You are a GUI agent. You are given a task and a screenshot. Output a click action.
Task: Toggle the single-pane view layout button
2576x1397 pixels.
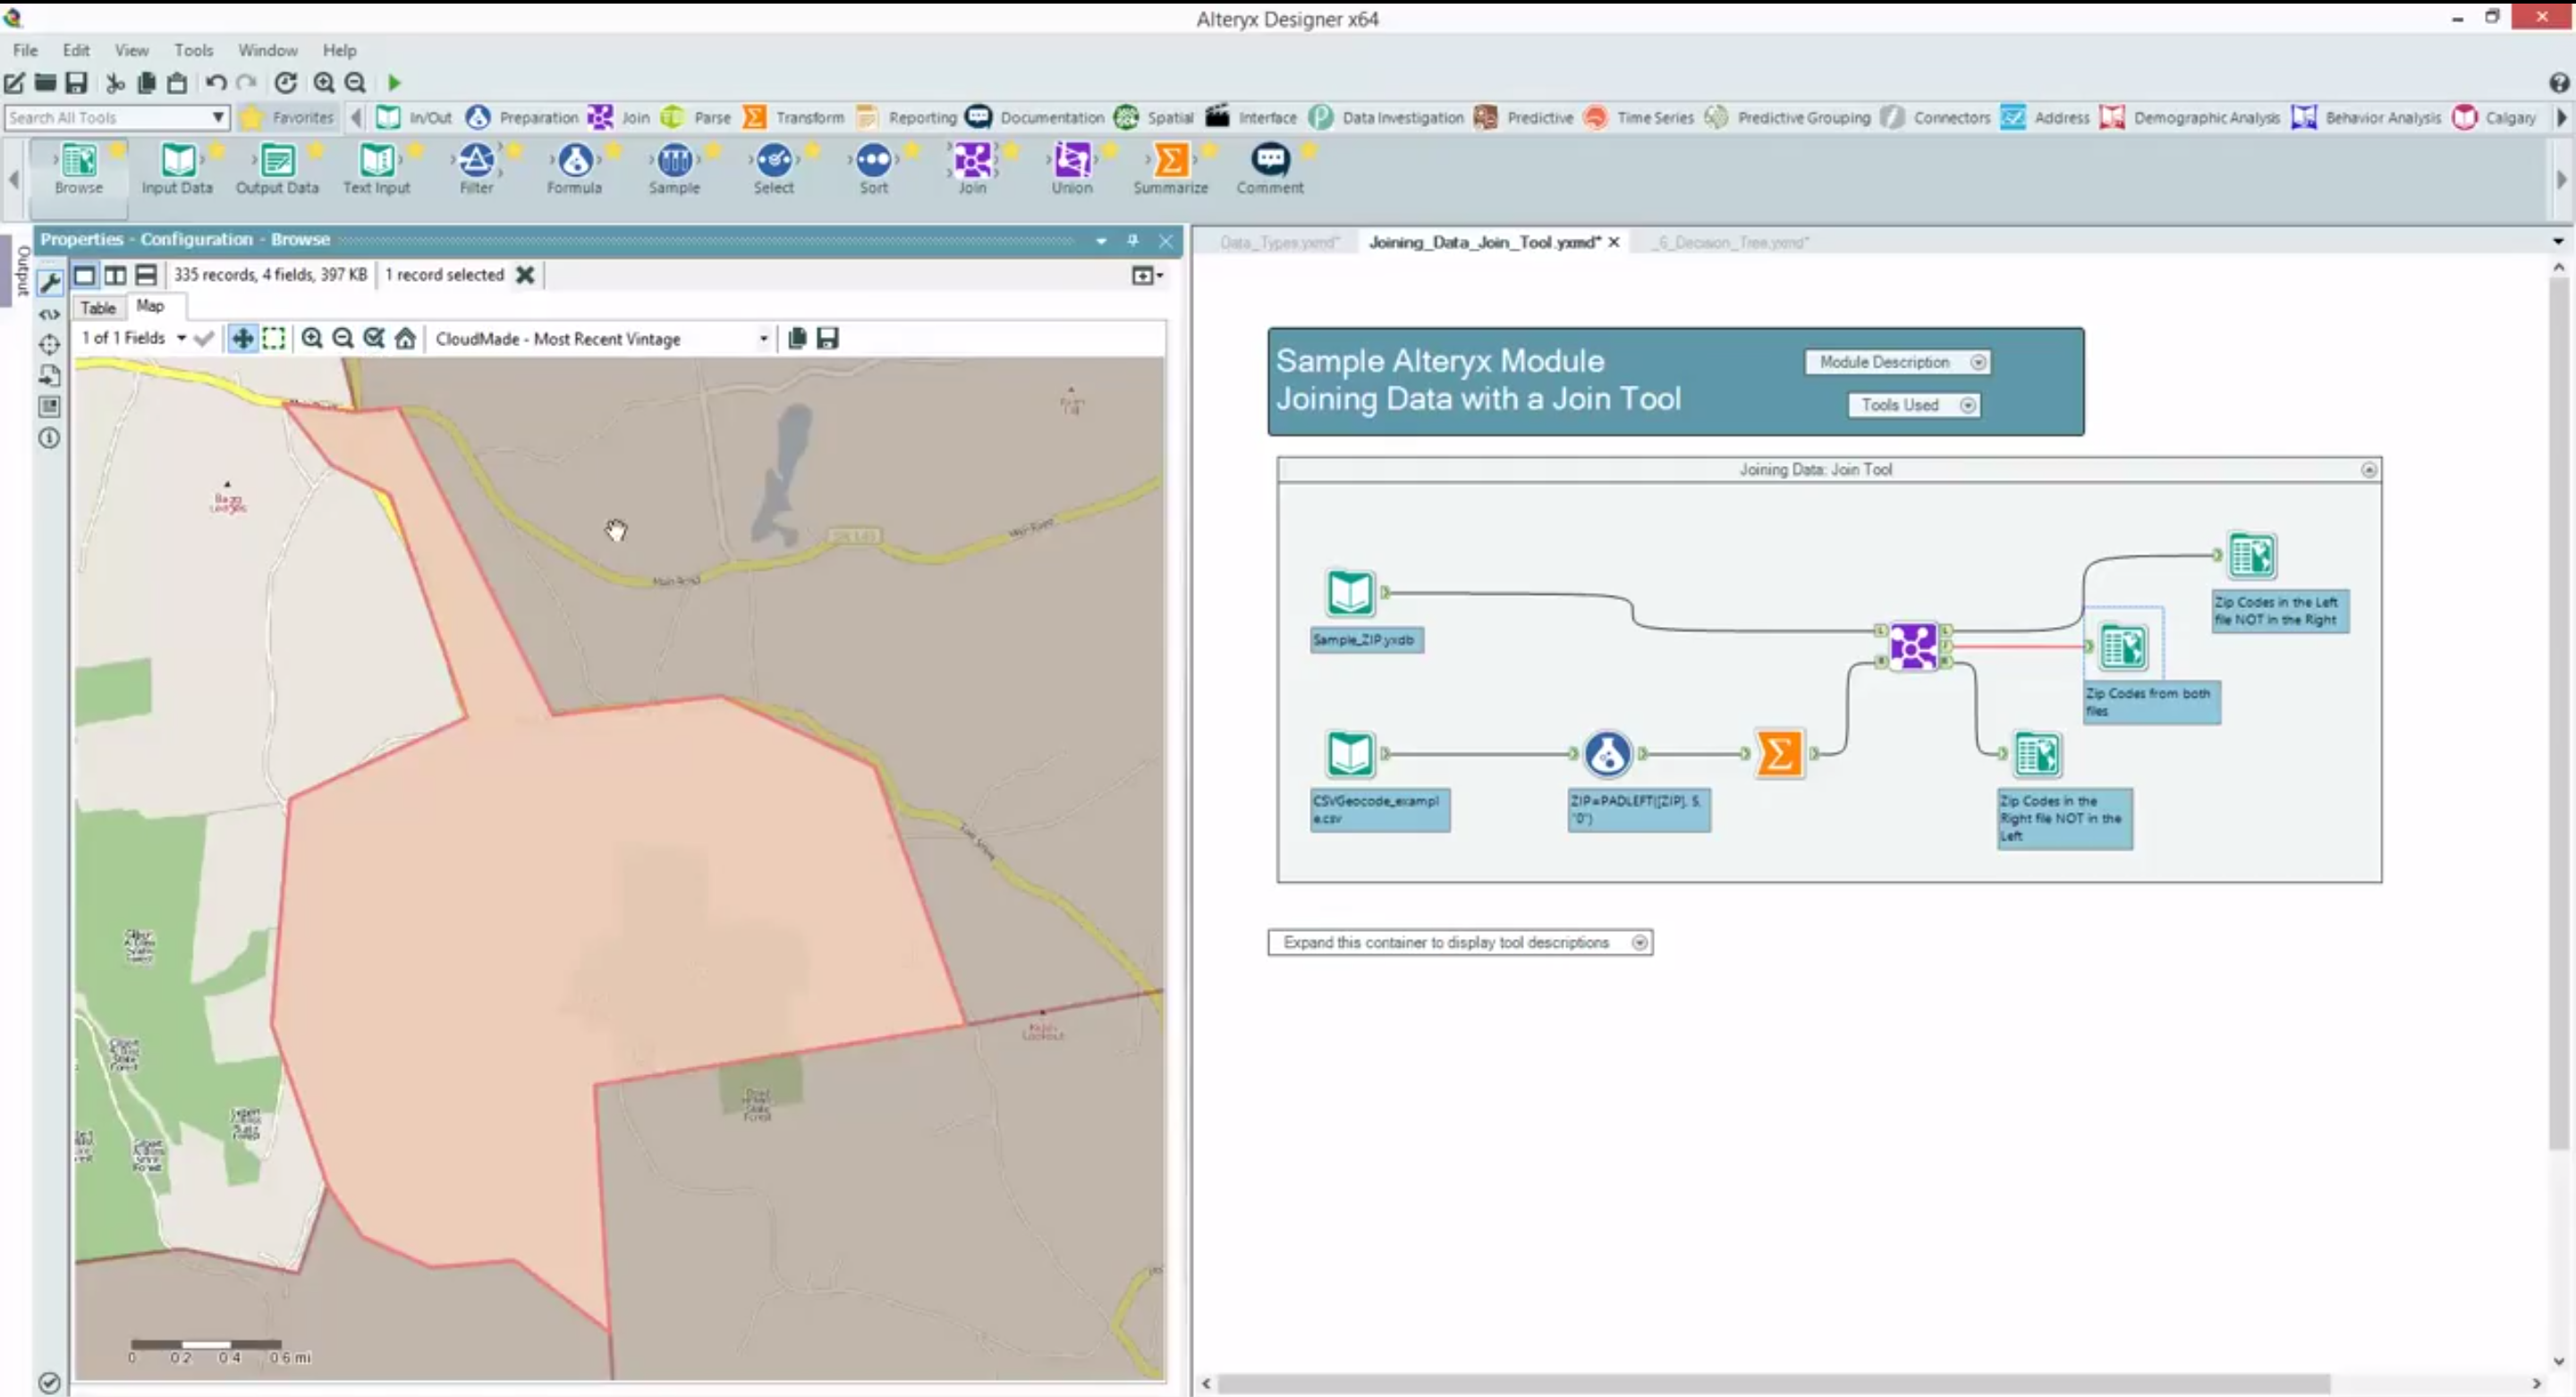tap(85, 275)
